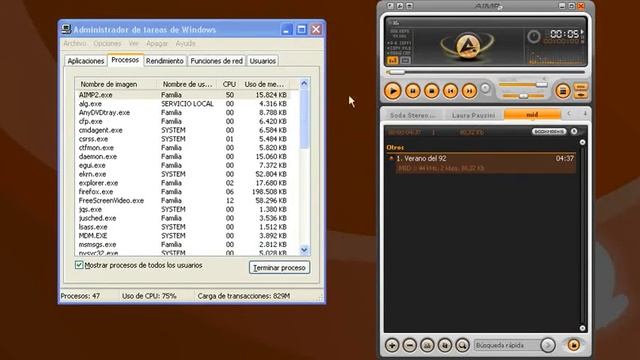640x360 pixels.
Task: Click the Terminar proceso button
Action: (279, 268)
